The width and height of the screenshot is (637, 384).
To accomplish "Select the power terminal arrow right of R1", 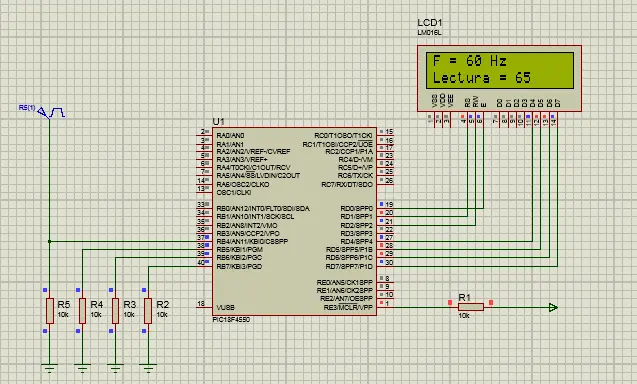I will coord(553,308).
